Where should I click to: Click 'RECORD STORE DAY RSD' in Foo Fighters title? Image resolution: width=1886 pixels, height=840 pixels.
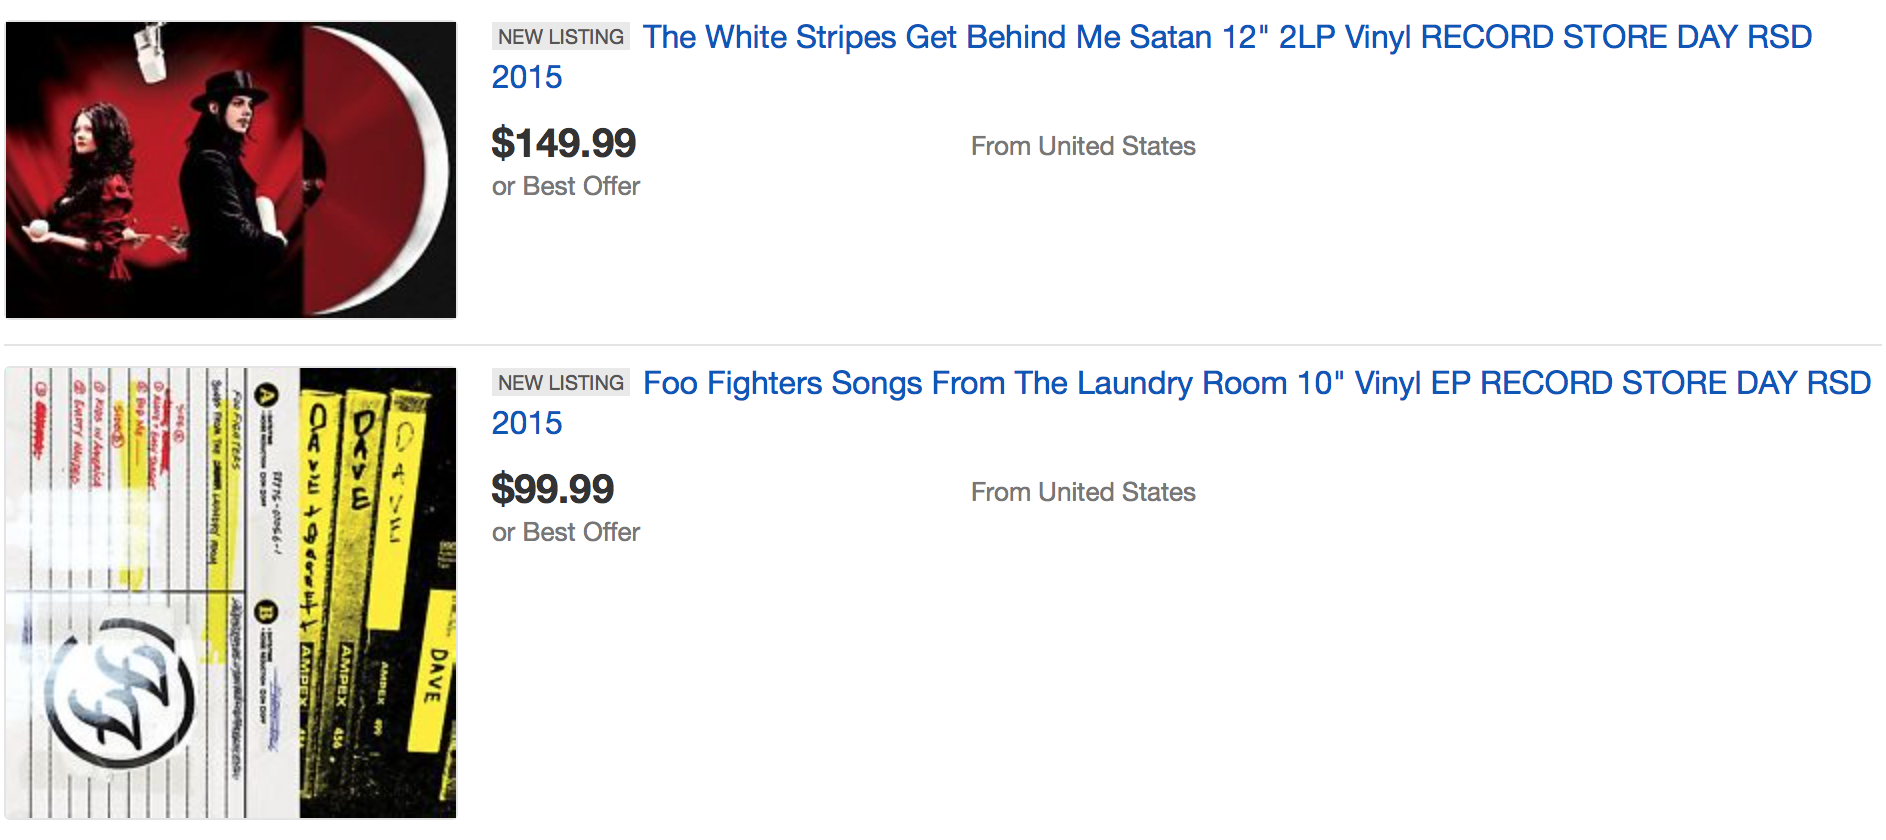[1675, 383]
